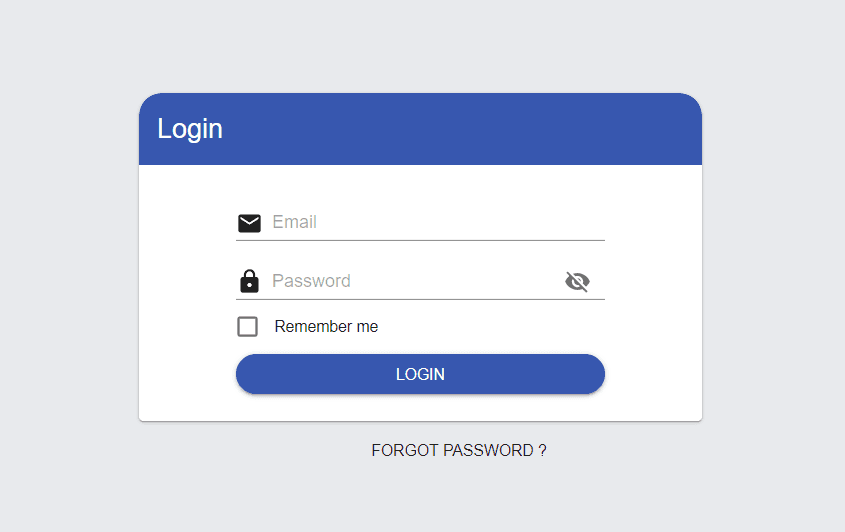Open the FORGOT PASSWORD ? link

tap(459, 451)
